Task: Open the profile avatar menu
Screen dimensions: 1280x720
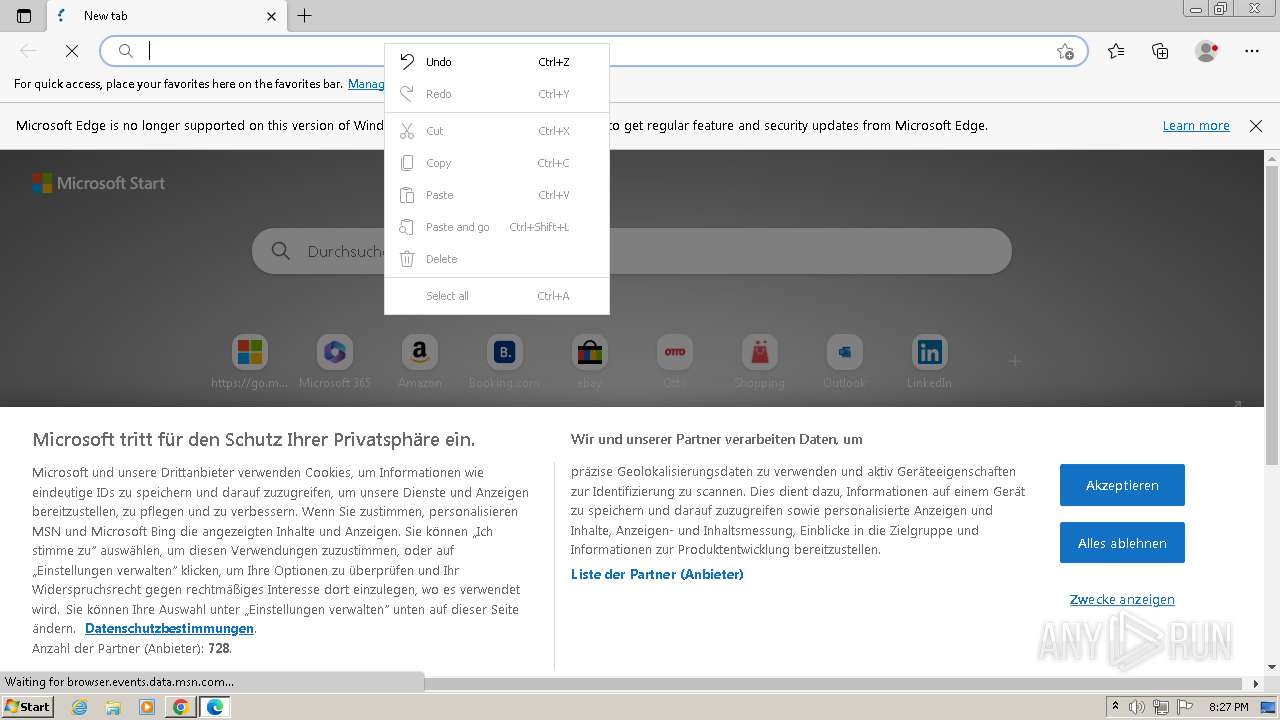Action: [x=1206, y=51]
